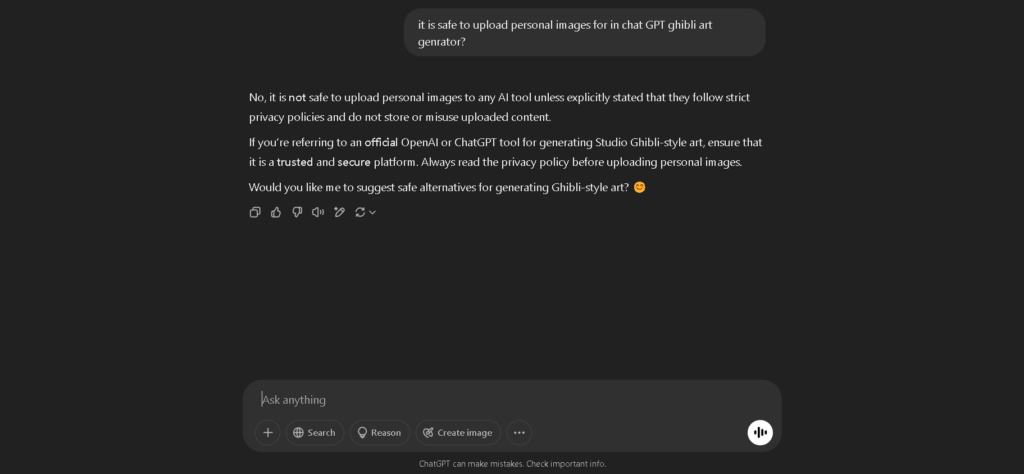
Task: Toggle the Create image tool
Action: pos(458,432)
